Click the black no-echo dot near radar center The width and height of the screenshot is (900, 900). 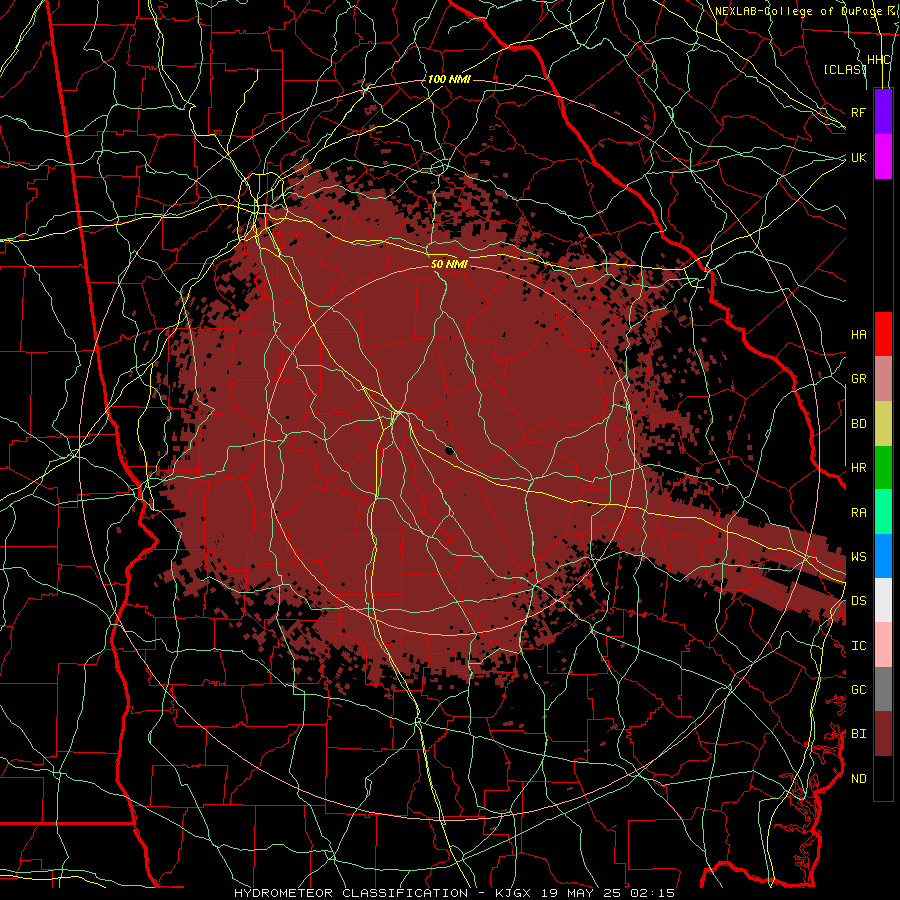tap(449, 450)
